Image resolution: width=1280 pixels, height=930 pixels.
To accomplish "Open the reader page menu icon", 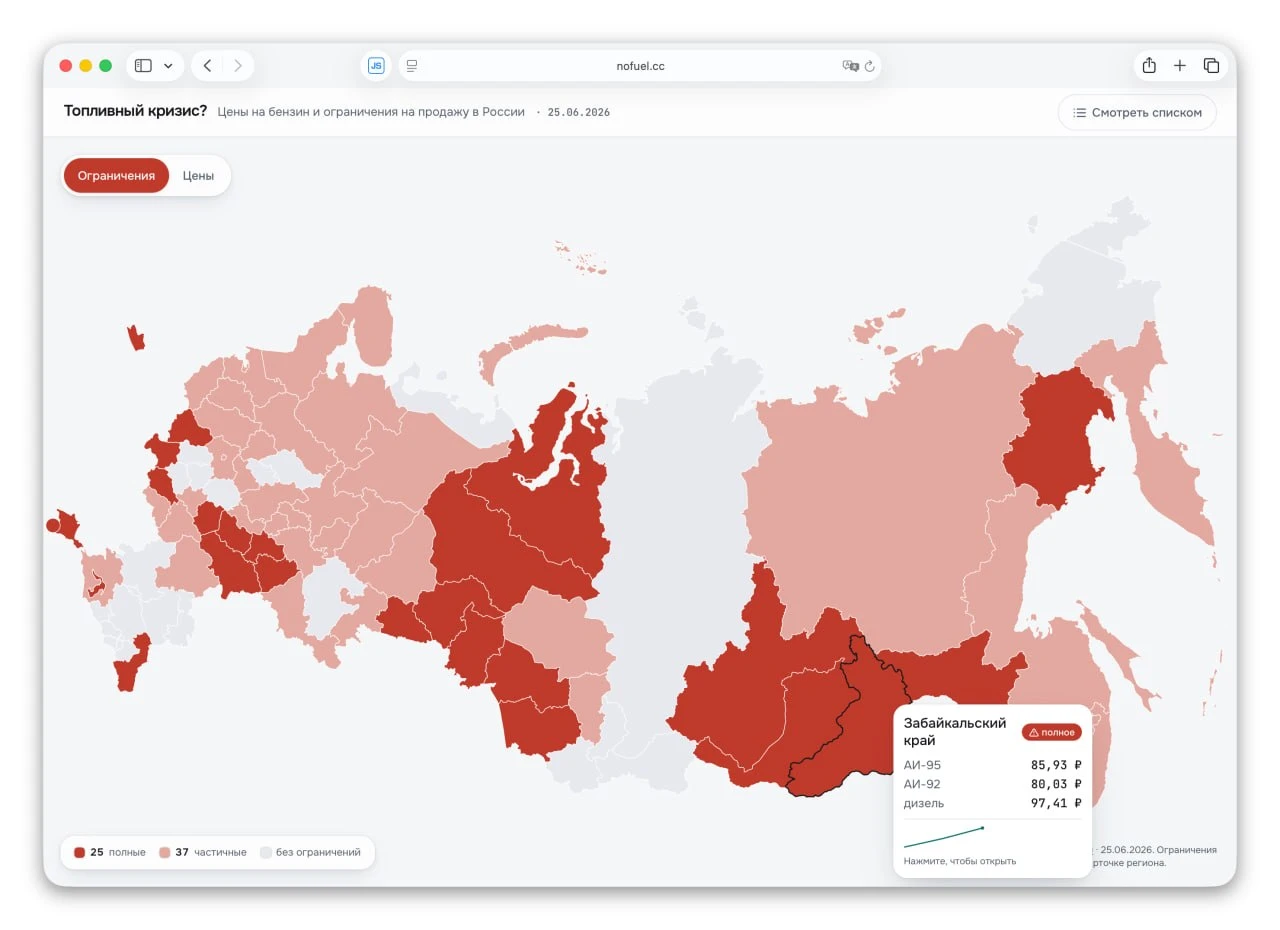I will (x=412, y=66).
